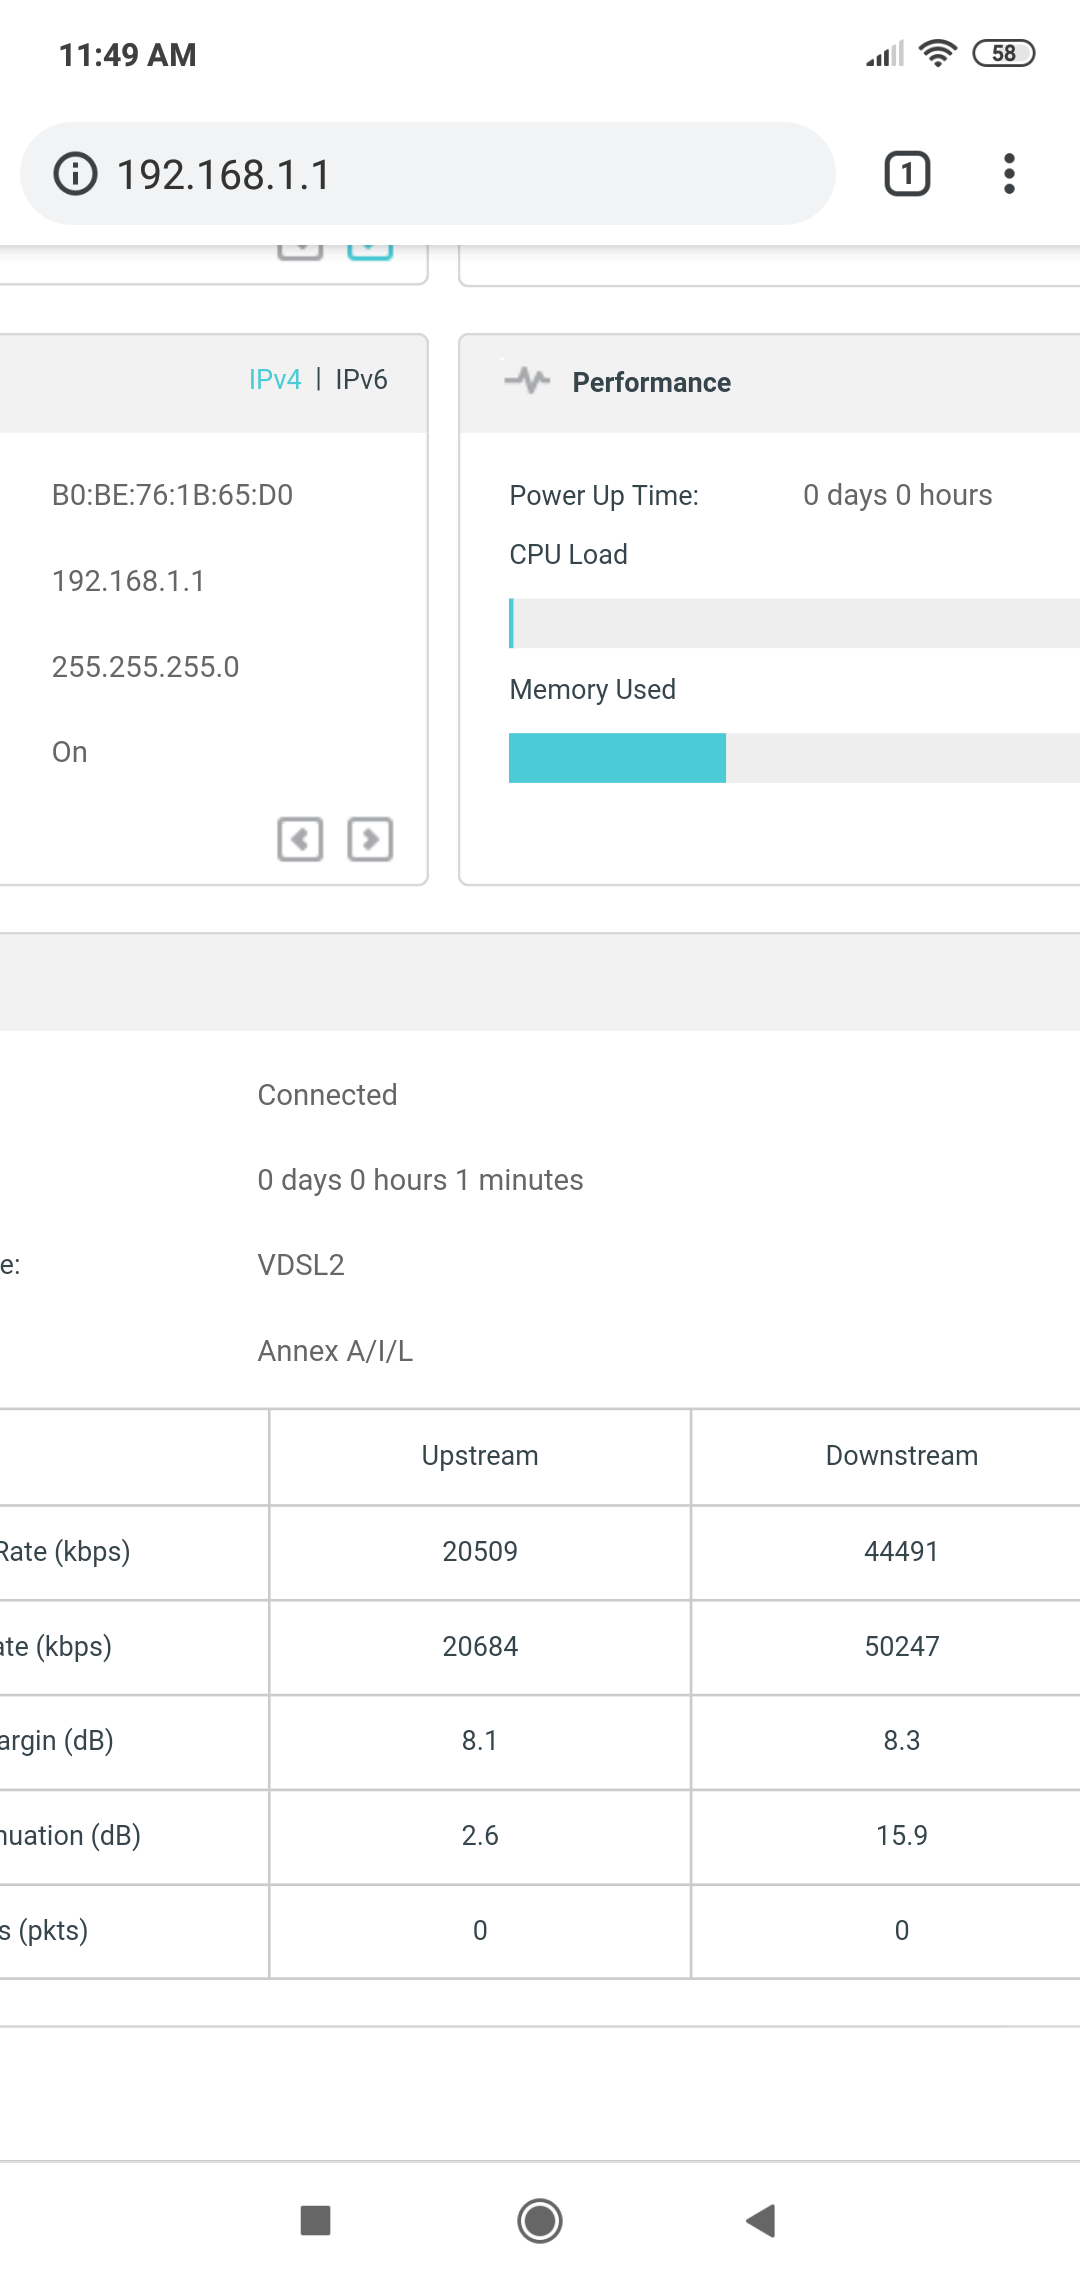Switch to the IPv6 tab
The height and width of the screenshot is (2280, 1080).
(x=361, y=380)
